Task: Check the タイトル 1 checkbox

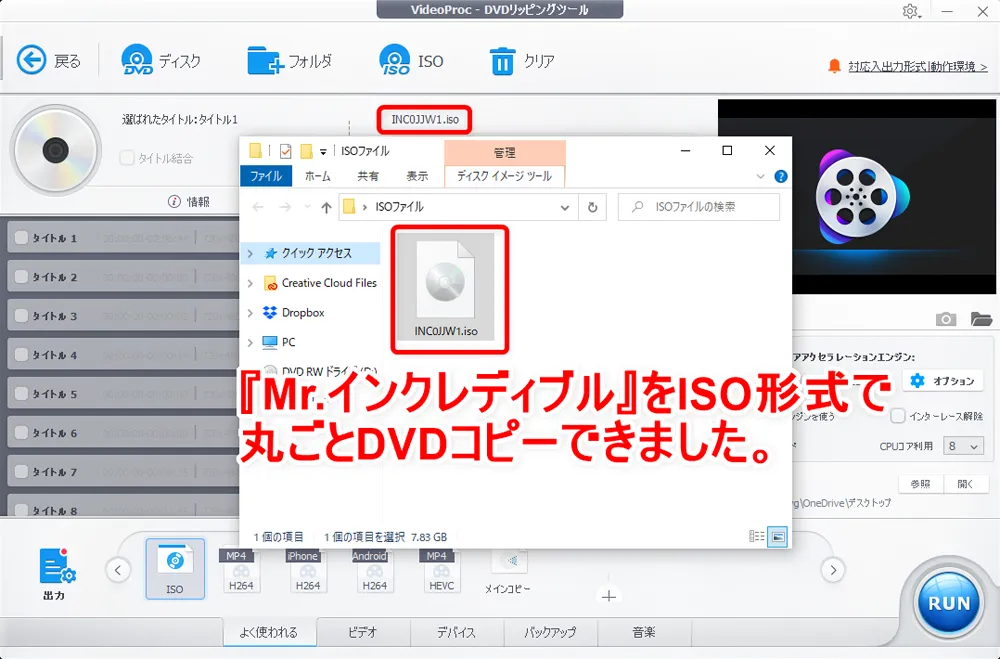Action: (22, 237)
